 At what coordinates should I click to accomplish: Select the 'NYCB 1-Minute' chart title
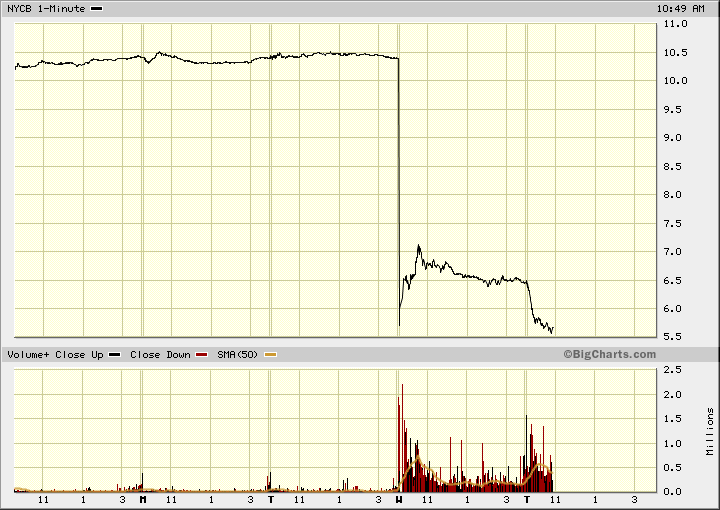[x=46, y=9]
